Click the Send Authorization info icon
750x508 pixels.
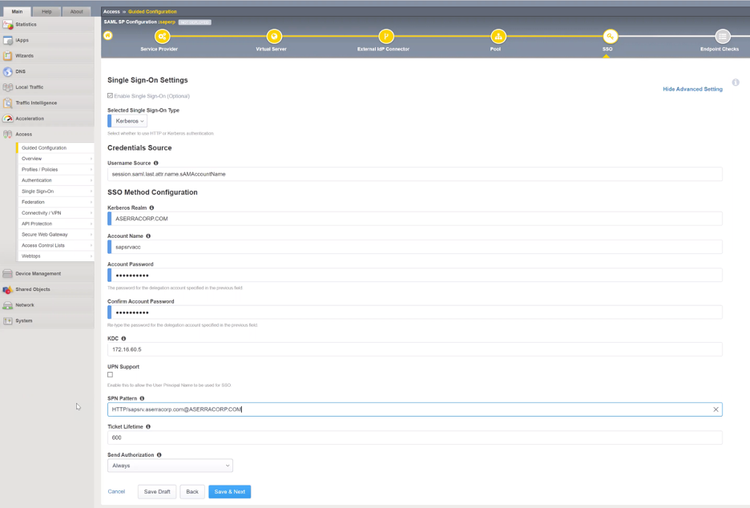coord(159,455)
